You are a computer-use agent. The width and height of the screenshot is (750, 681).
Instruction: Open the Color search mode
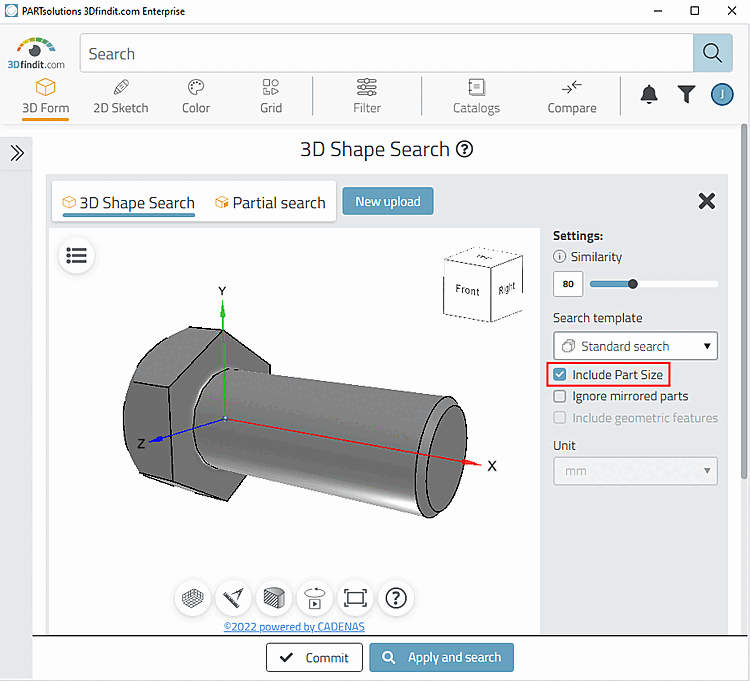(196, 96)
